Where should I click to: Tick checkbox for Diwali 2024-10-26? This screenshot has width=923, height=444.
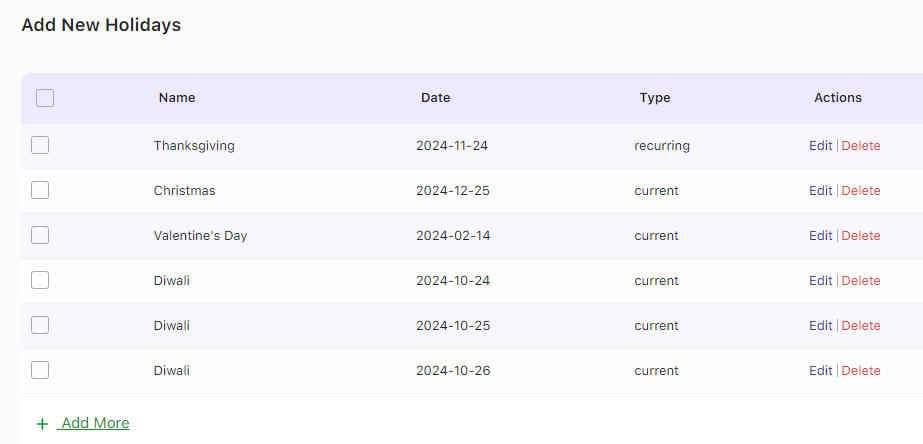click(x=40, y=370)
